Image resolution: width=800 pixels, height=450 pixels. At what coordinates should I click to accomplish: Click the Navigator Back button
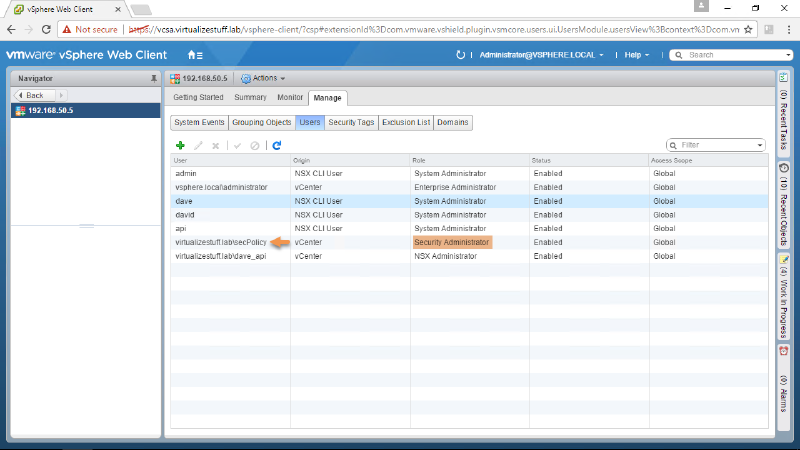pos(34,95)
